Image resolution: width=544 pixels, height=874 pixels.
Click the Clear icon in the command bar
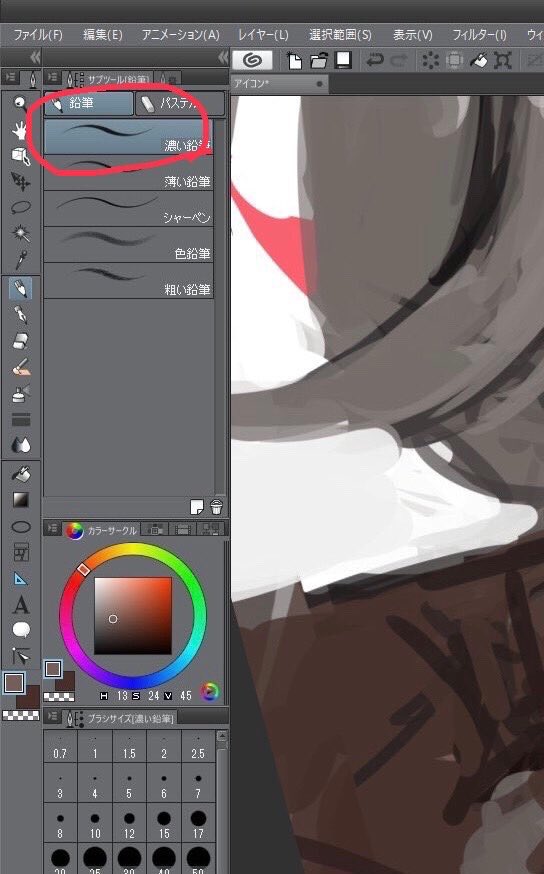(x=430, y=60)
